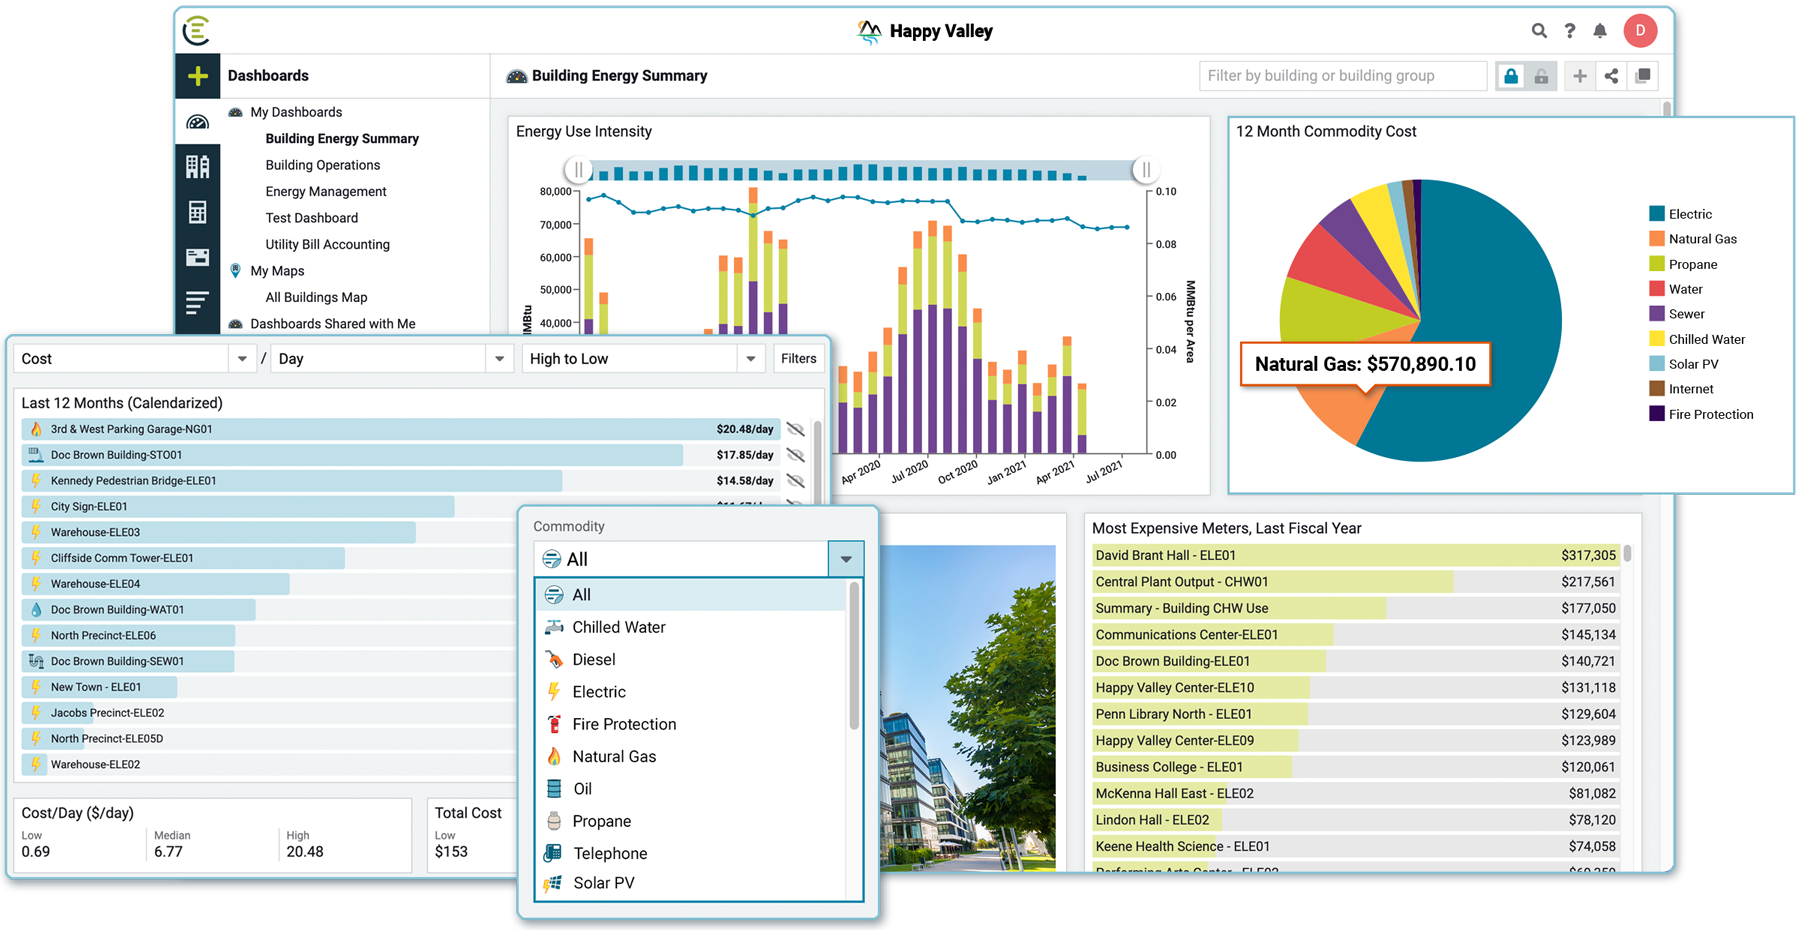
Task: Select All in commodity list
Action: [691, 595]
